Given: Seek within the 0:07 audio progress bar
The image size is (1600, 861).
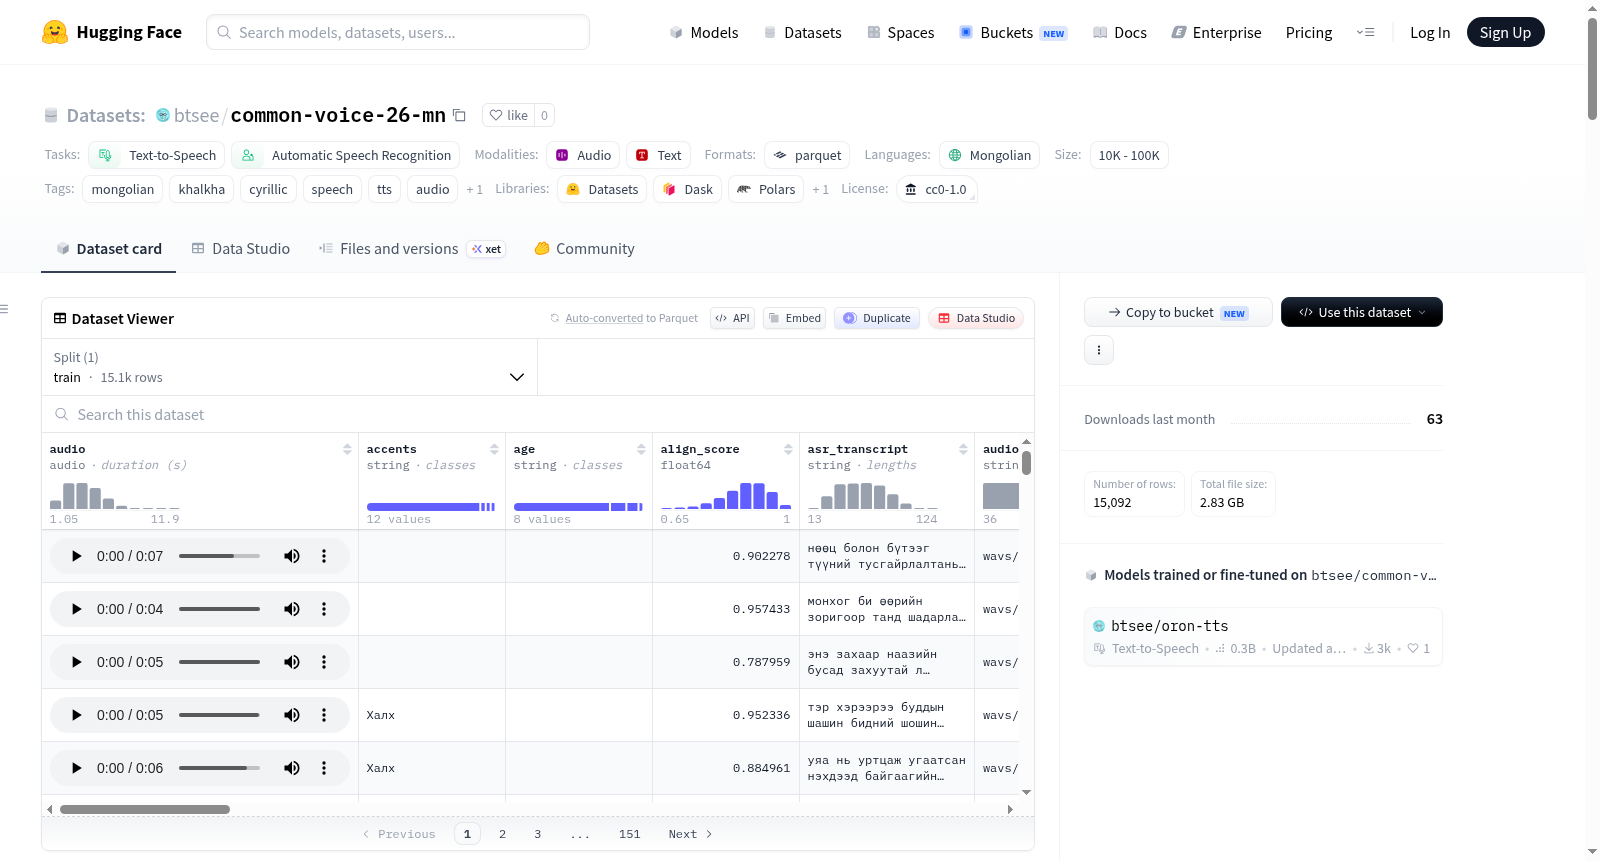Looking at the screenshot, I should click(x=219, y=556).
